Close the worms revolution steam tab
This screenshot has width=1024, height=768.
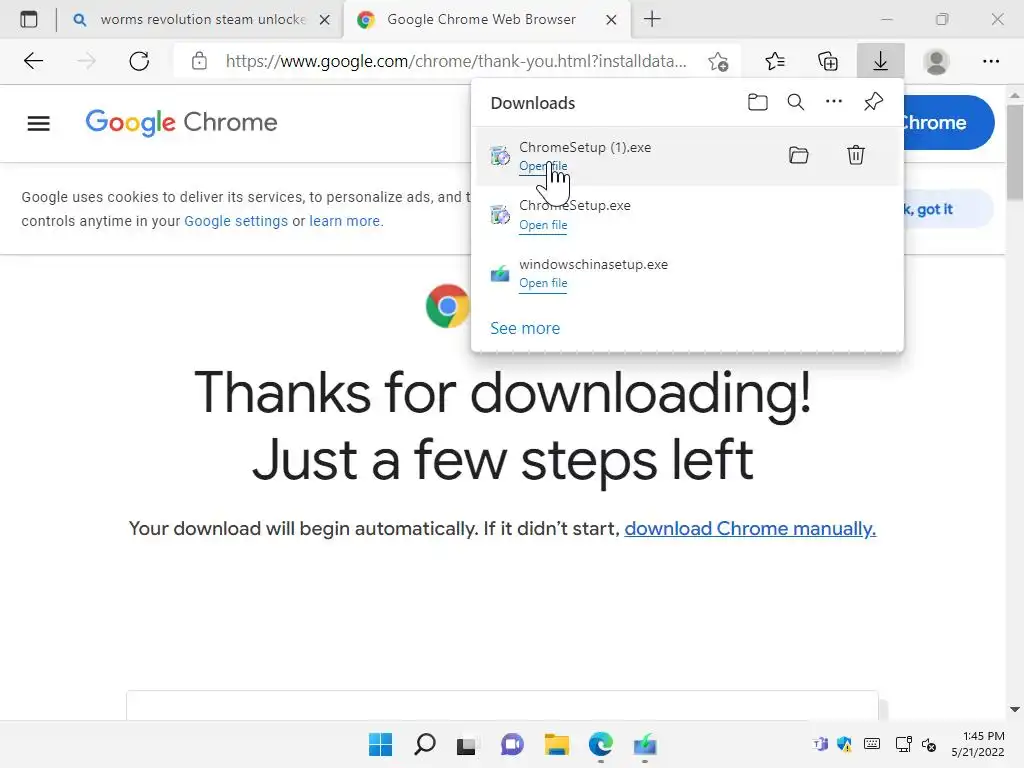coord(325,20)
